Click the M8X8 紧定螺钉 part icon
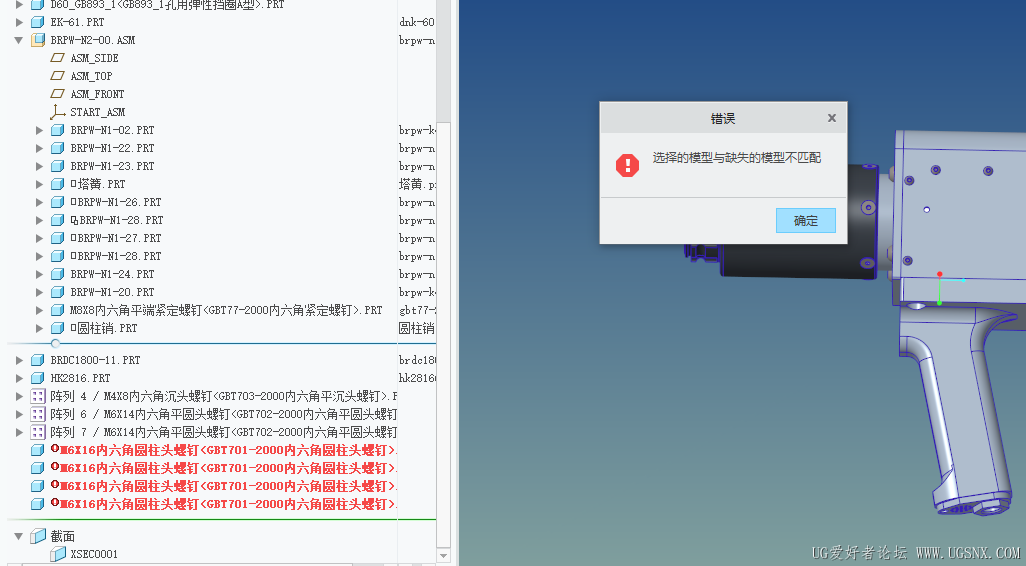Screen dimensions: 1026x566 pyautogui.click(x=58, y=310)
